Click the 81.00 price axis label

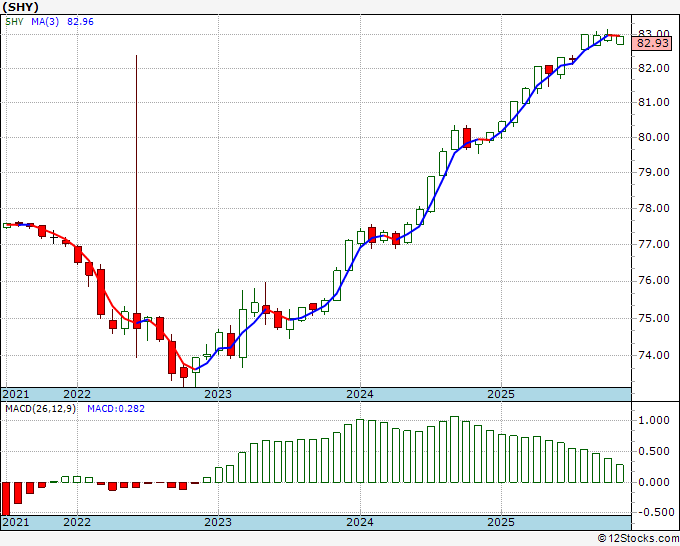pos(654,102)
